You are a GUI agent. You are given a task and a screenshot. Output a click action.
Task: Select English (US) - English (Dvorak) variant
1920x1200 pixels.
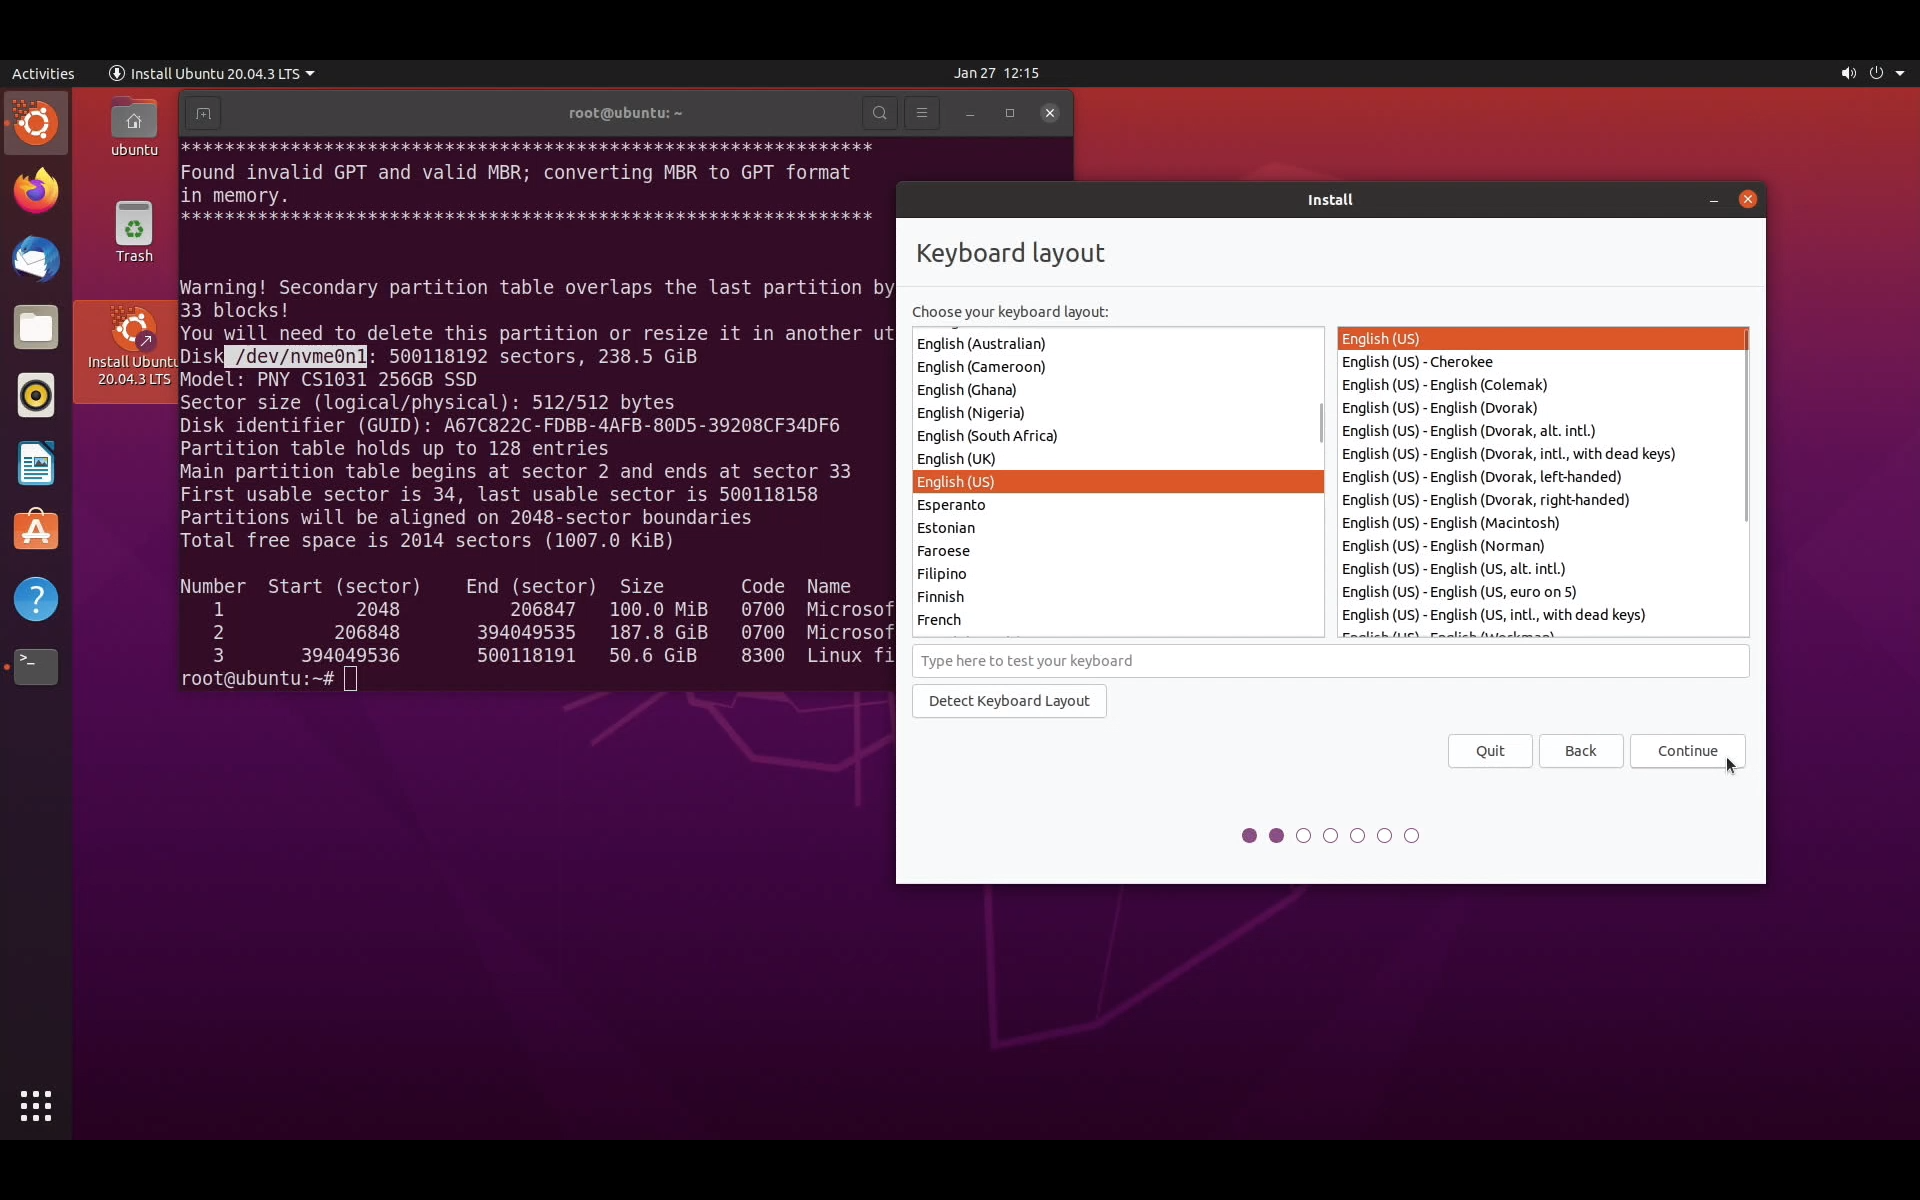[1541, 408]
